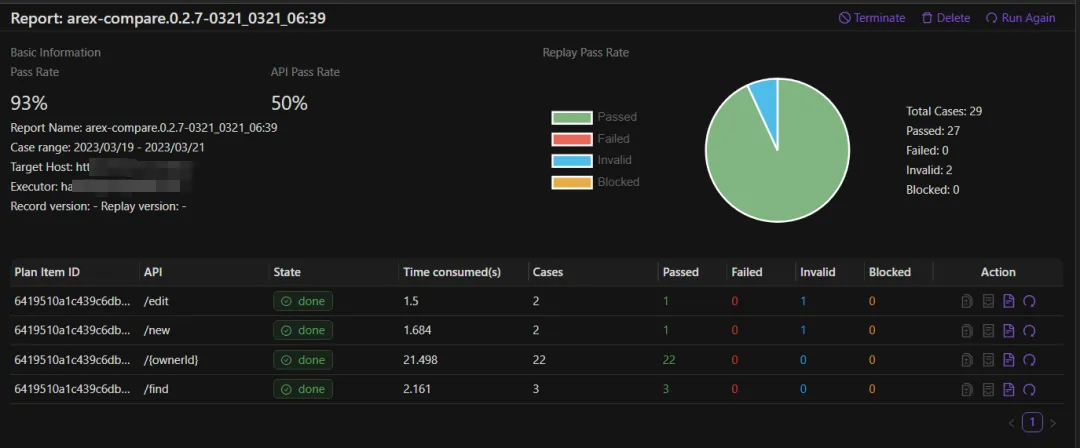Viewport: 1080px width, 448px height.
Task: Toggle the Invalid legend entry
Action: coord(592,161)
